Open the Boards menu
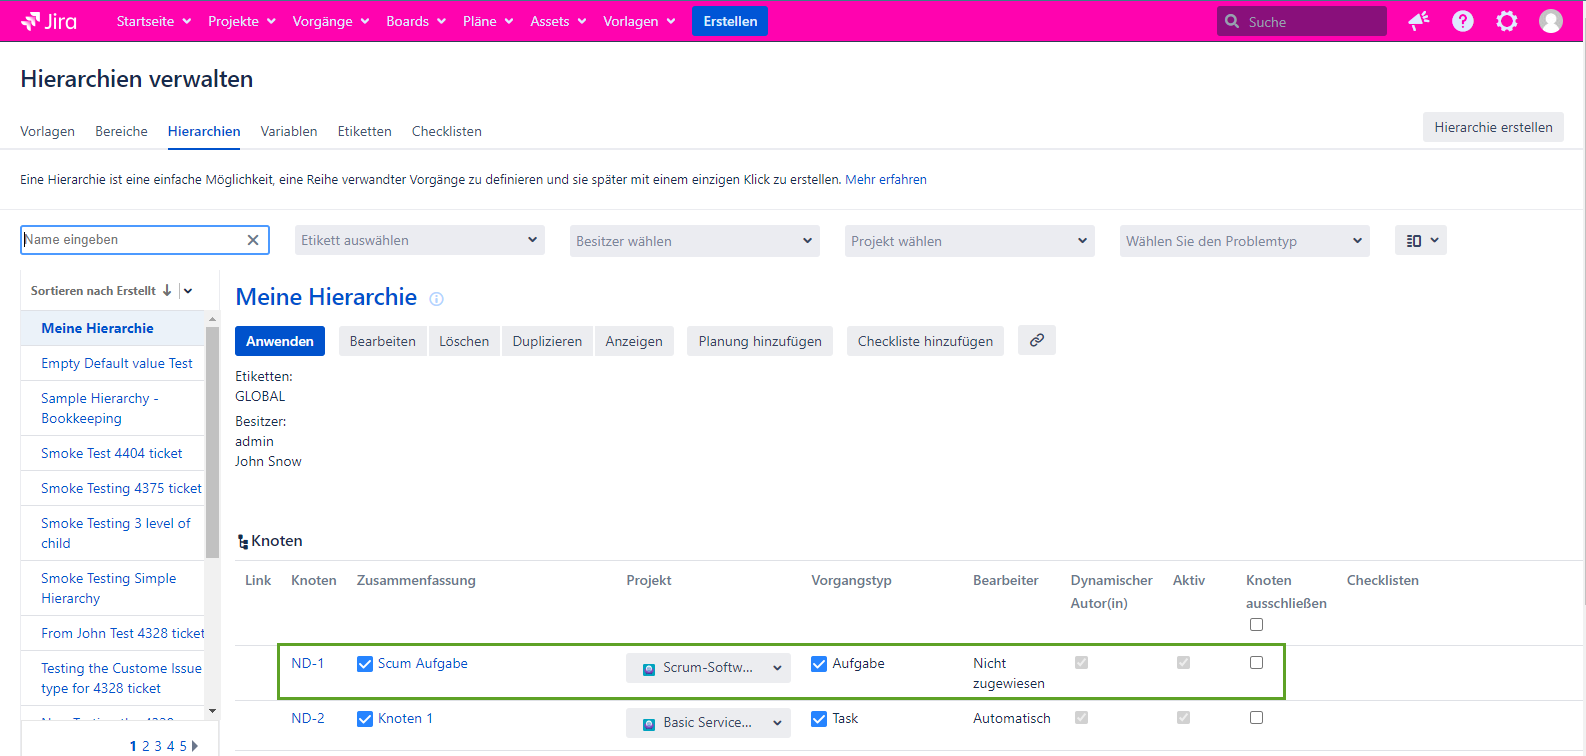Viewport: 1586px width, 756px height. coord(415,21)
